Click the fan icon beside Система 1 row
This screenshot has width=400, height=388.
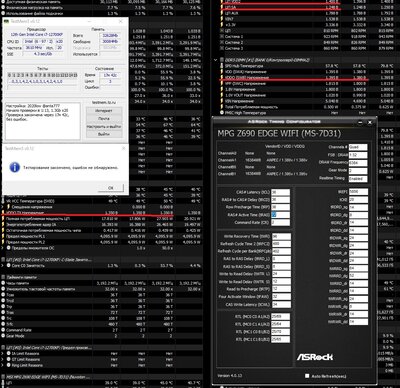[222, 37]
